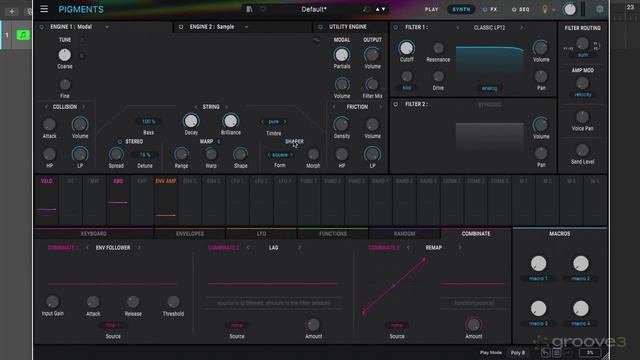The image size is (640, 360).
Task: Click the Brilliance knob
Action: coord(230,121)
